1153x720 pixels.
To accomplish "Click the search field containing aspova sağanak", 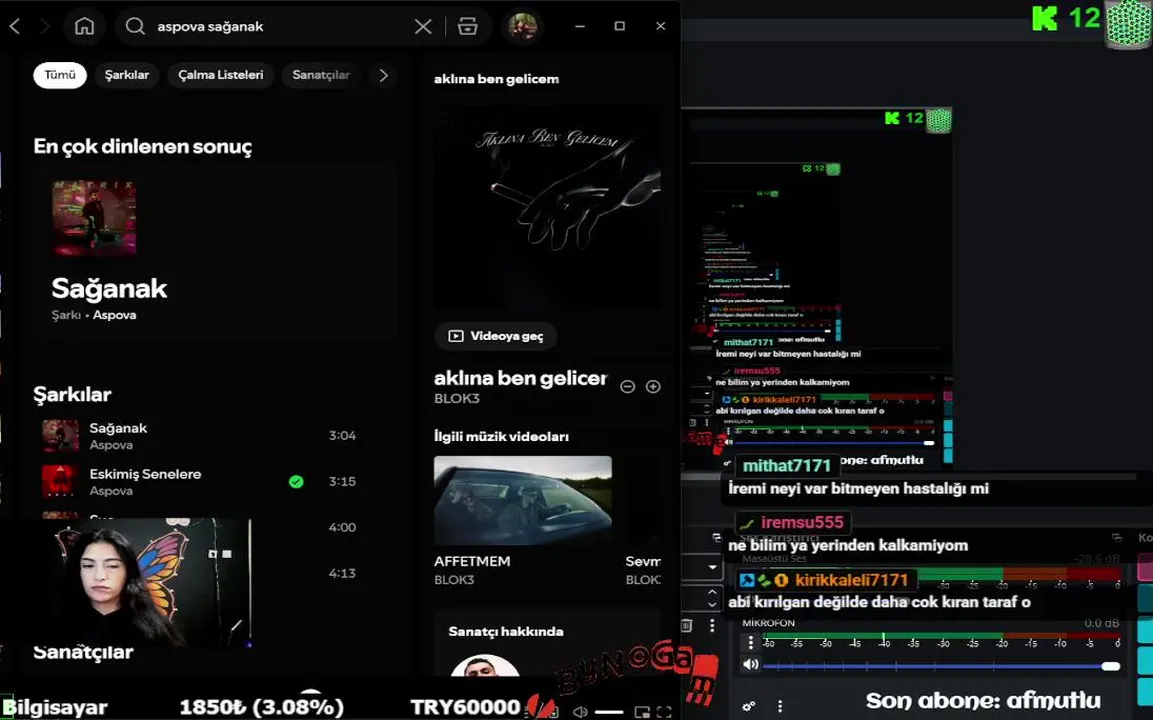I will coord(301,26).
